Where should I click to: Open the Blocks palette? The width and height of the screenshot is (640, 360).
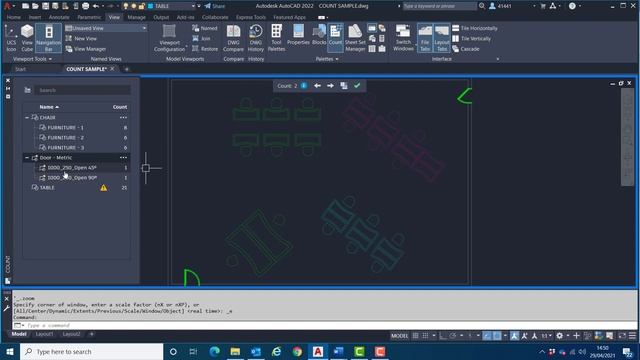coord(319,35)
